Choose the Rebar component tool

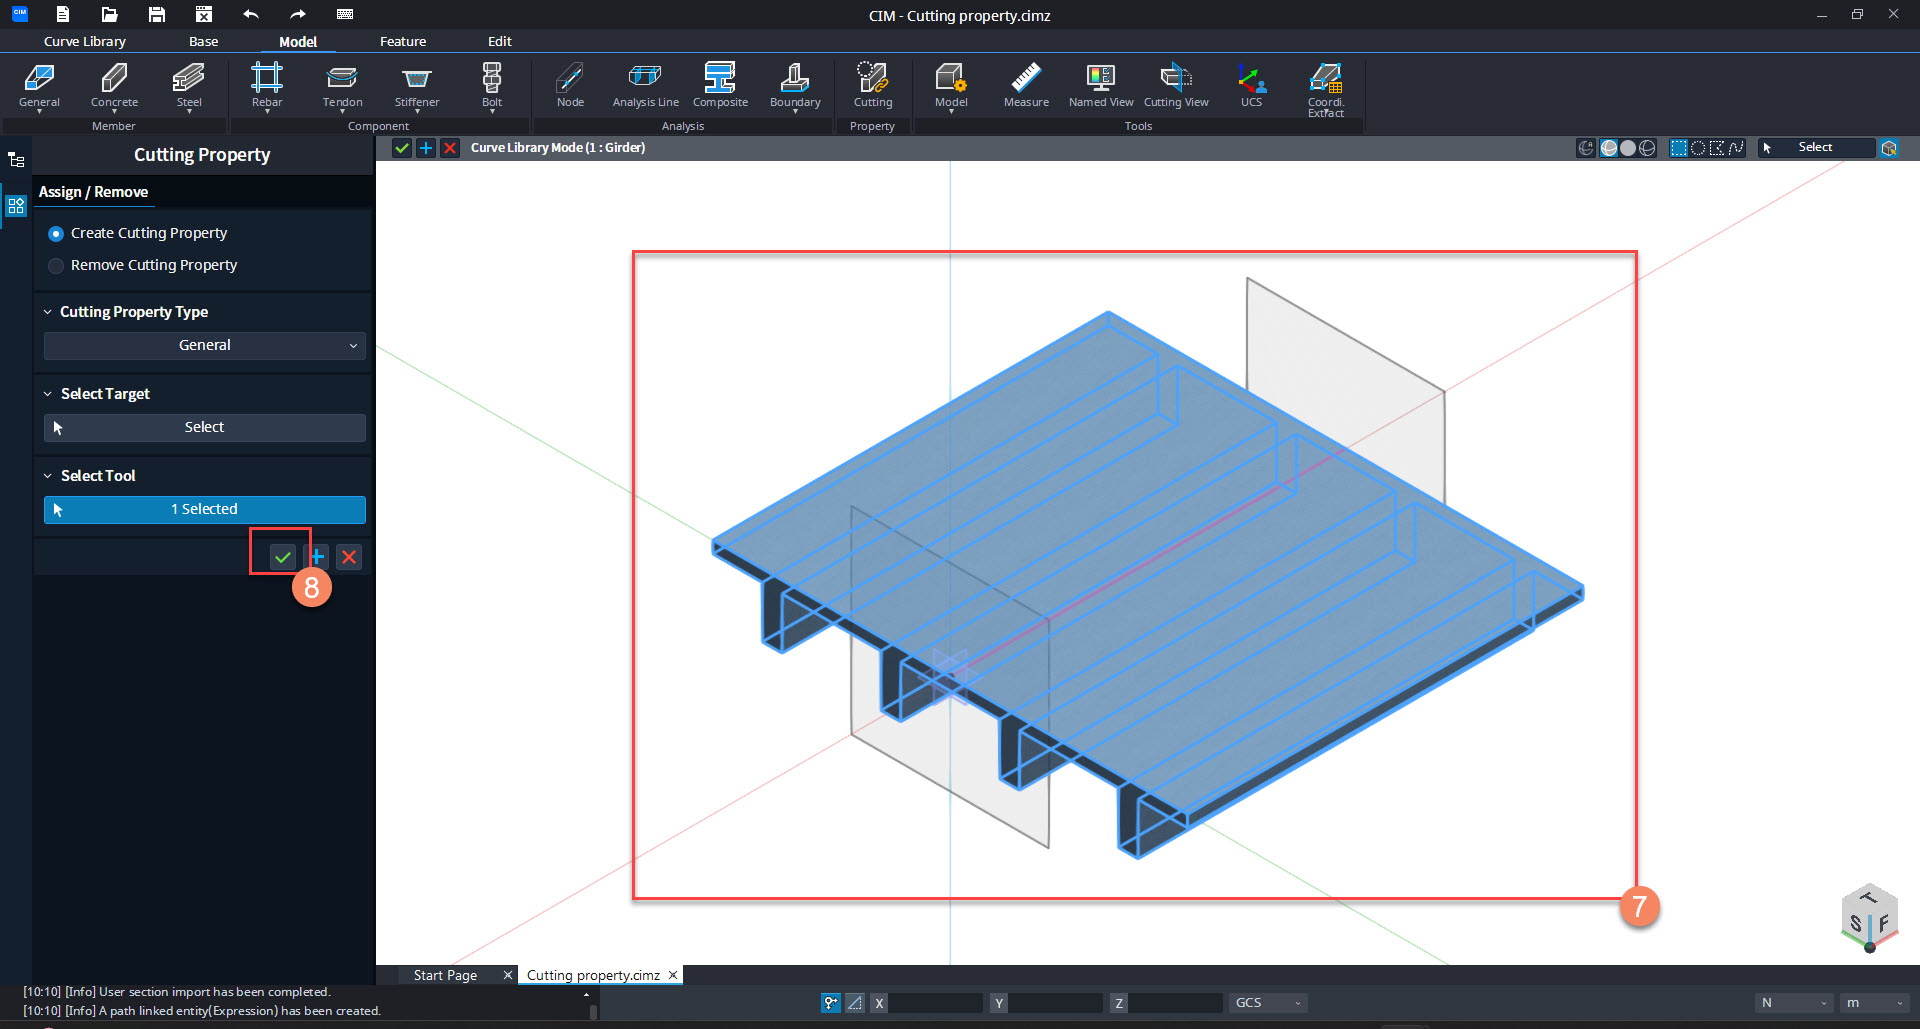coord(267,87)
